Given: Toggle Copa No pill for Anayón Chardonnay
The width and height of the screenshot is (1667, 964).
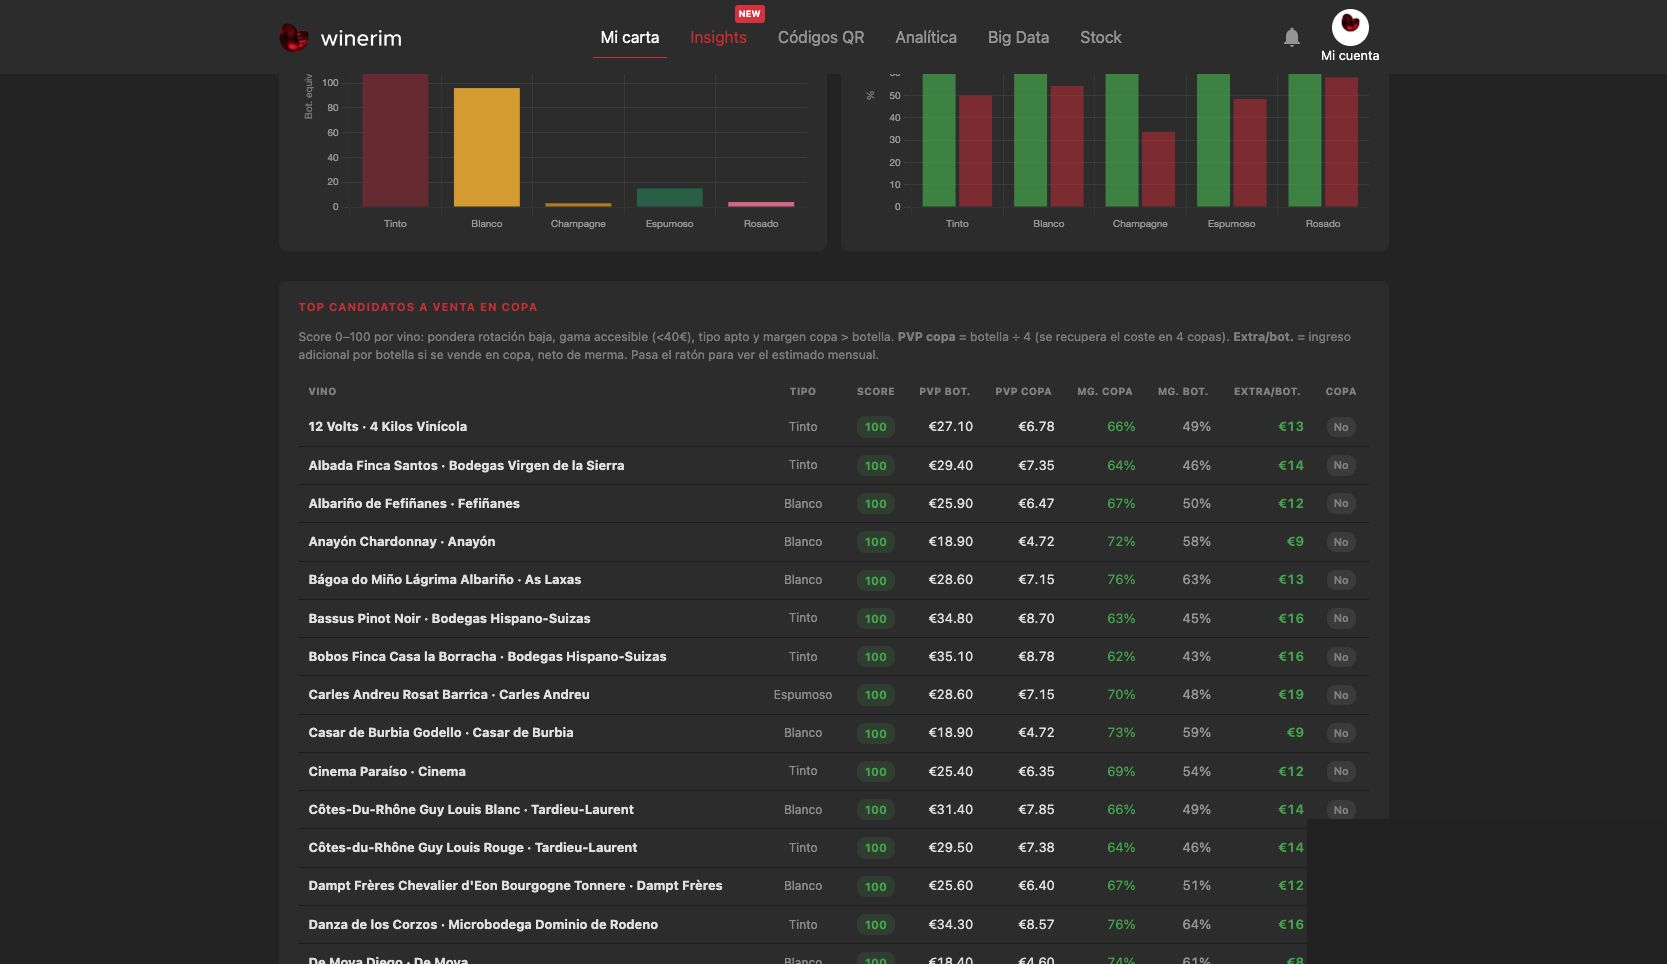Looking at the screenshot, I should click(x=1340, y=542).
